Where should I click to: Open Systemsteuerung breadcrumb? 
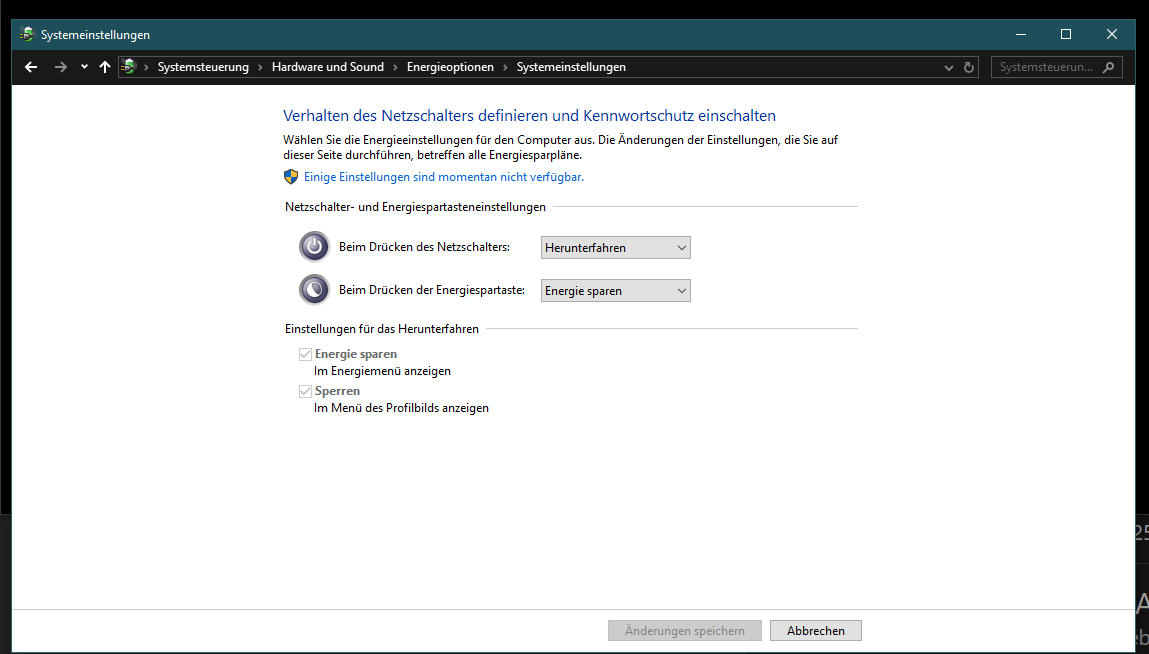point(203,67)
